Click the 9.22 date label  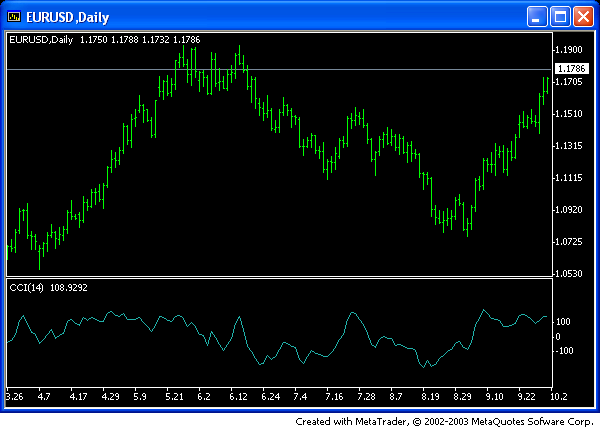(x=527, y=396)
